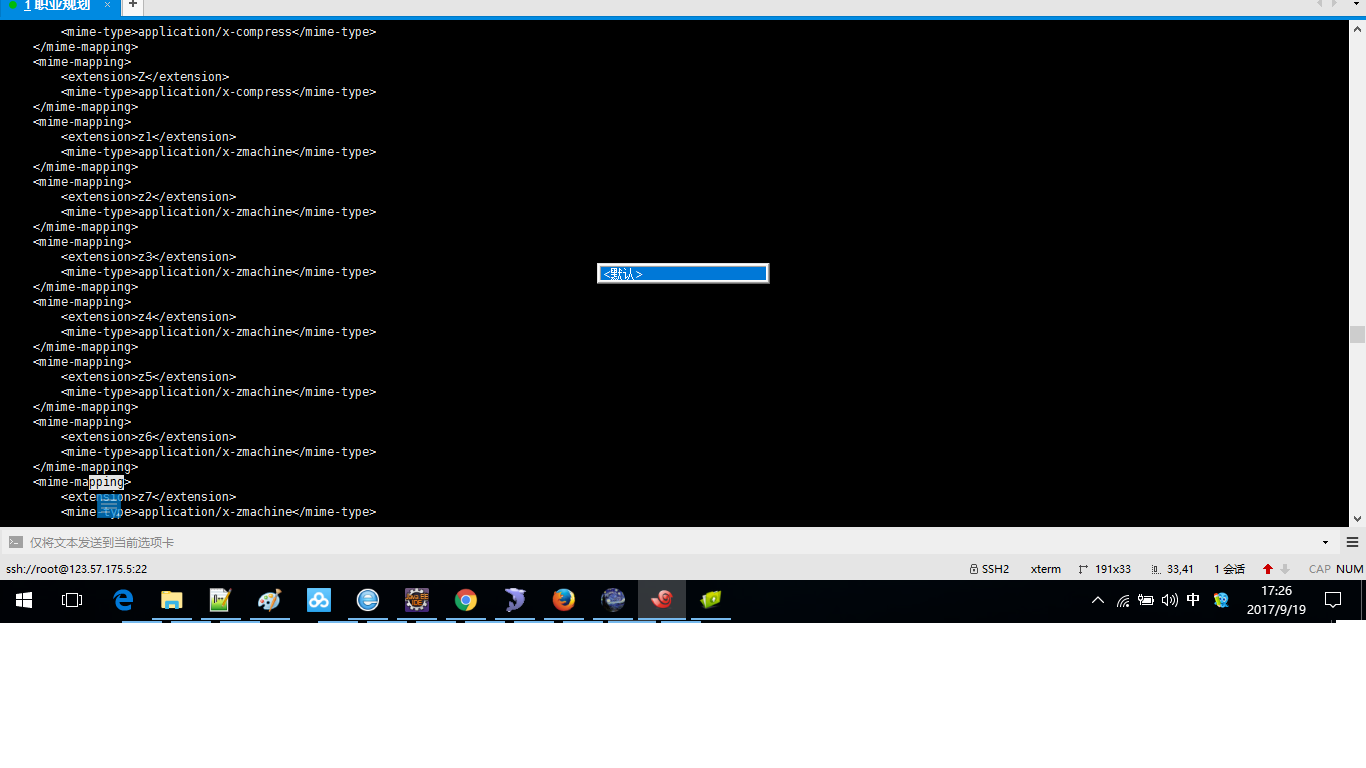Viewport: 1366px width, 768px height.
Task: Click the scrollbar down arrow
Action: 1357,518
